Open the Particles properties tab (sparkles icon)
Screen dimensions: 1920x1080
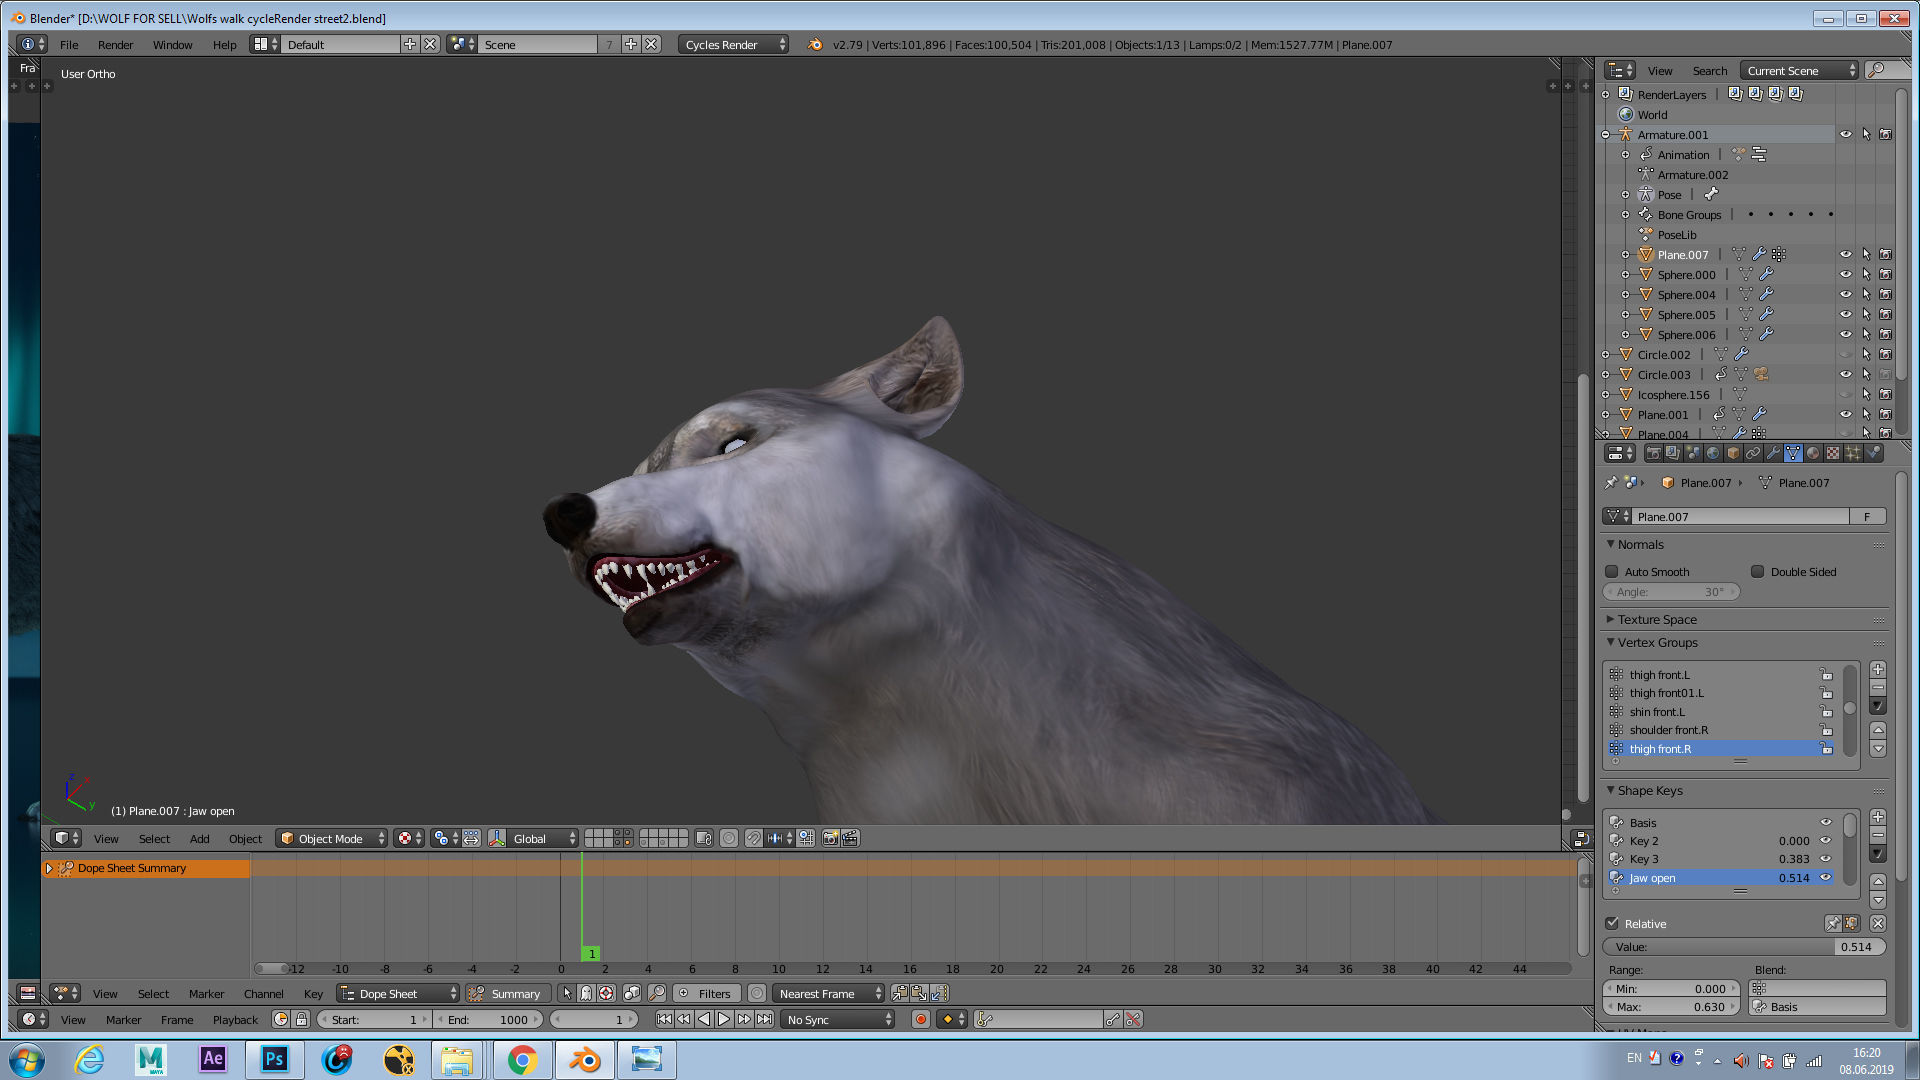[1852, 453]
